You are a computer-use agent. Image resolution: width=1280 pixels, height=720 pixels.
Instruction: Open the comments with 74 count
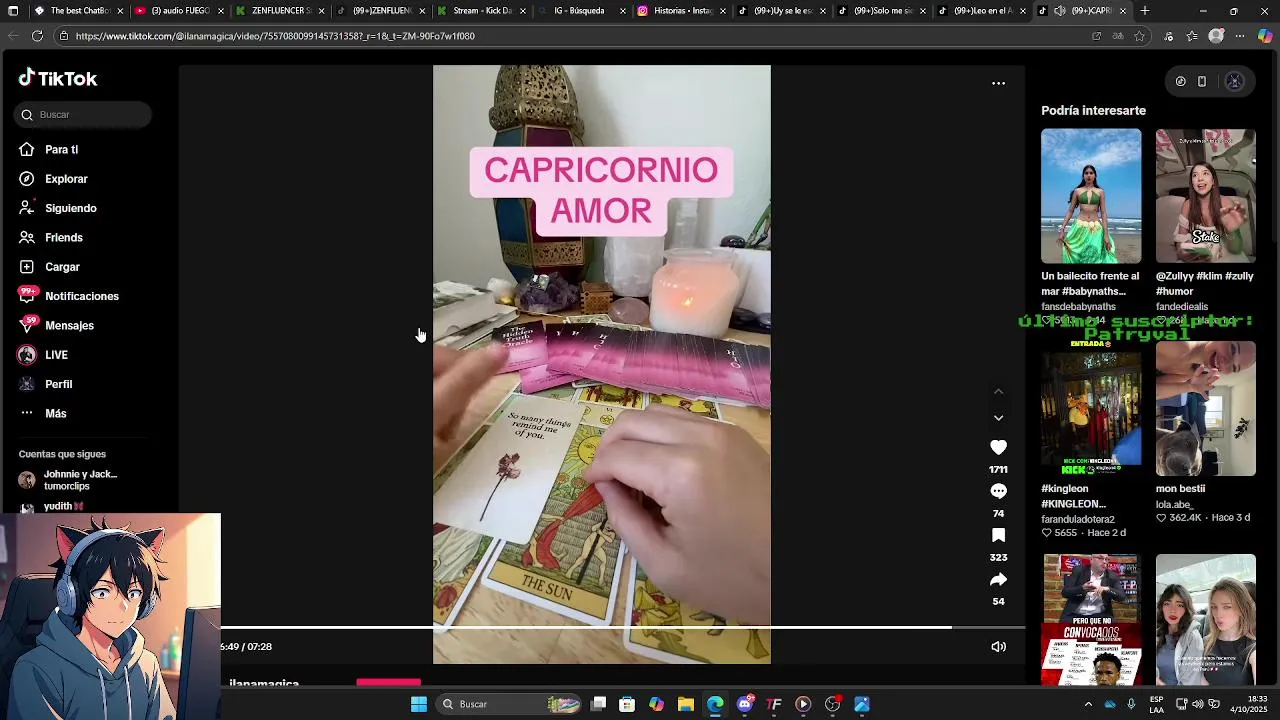998,491
